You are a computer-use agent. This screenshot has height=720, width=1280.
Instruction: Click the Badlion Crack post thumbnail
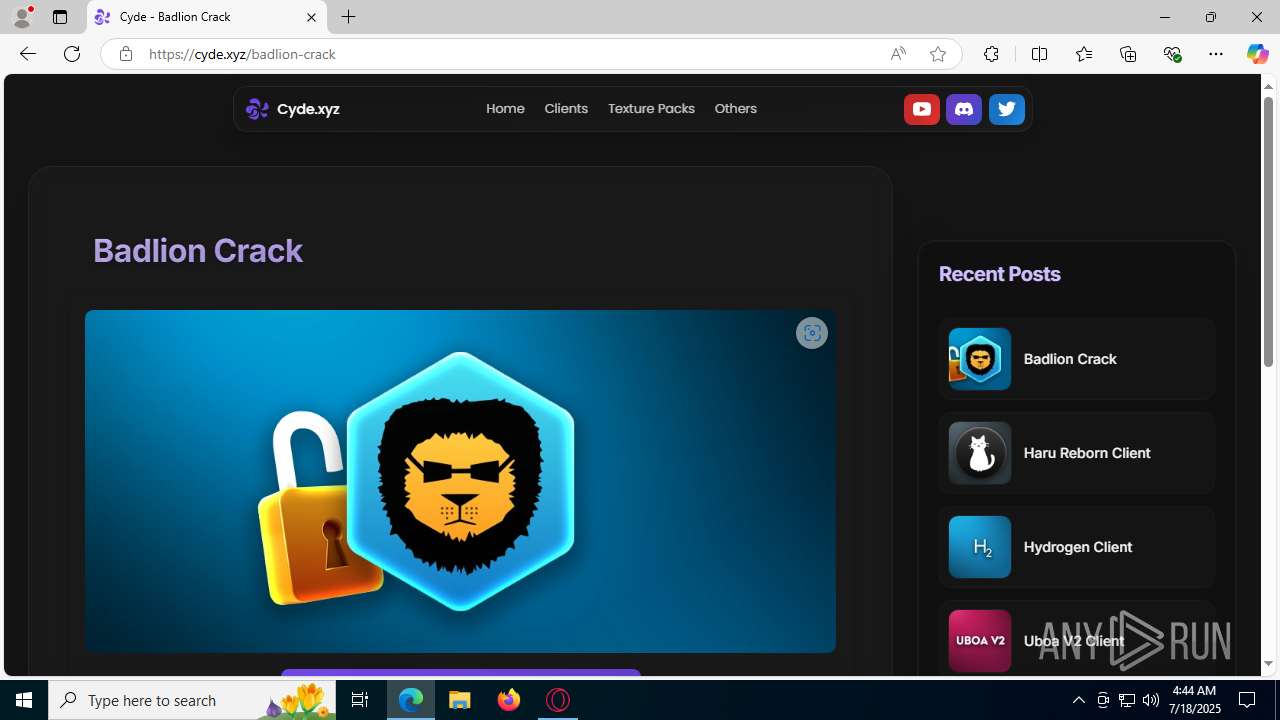click(x=980, y=359)
